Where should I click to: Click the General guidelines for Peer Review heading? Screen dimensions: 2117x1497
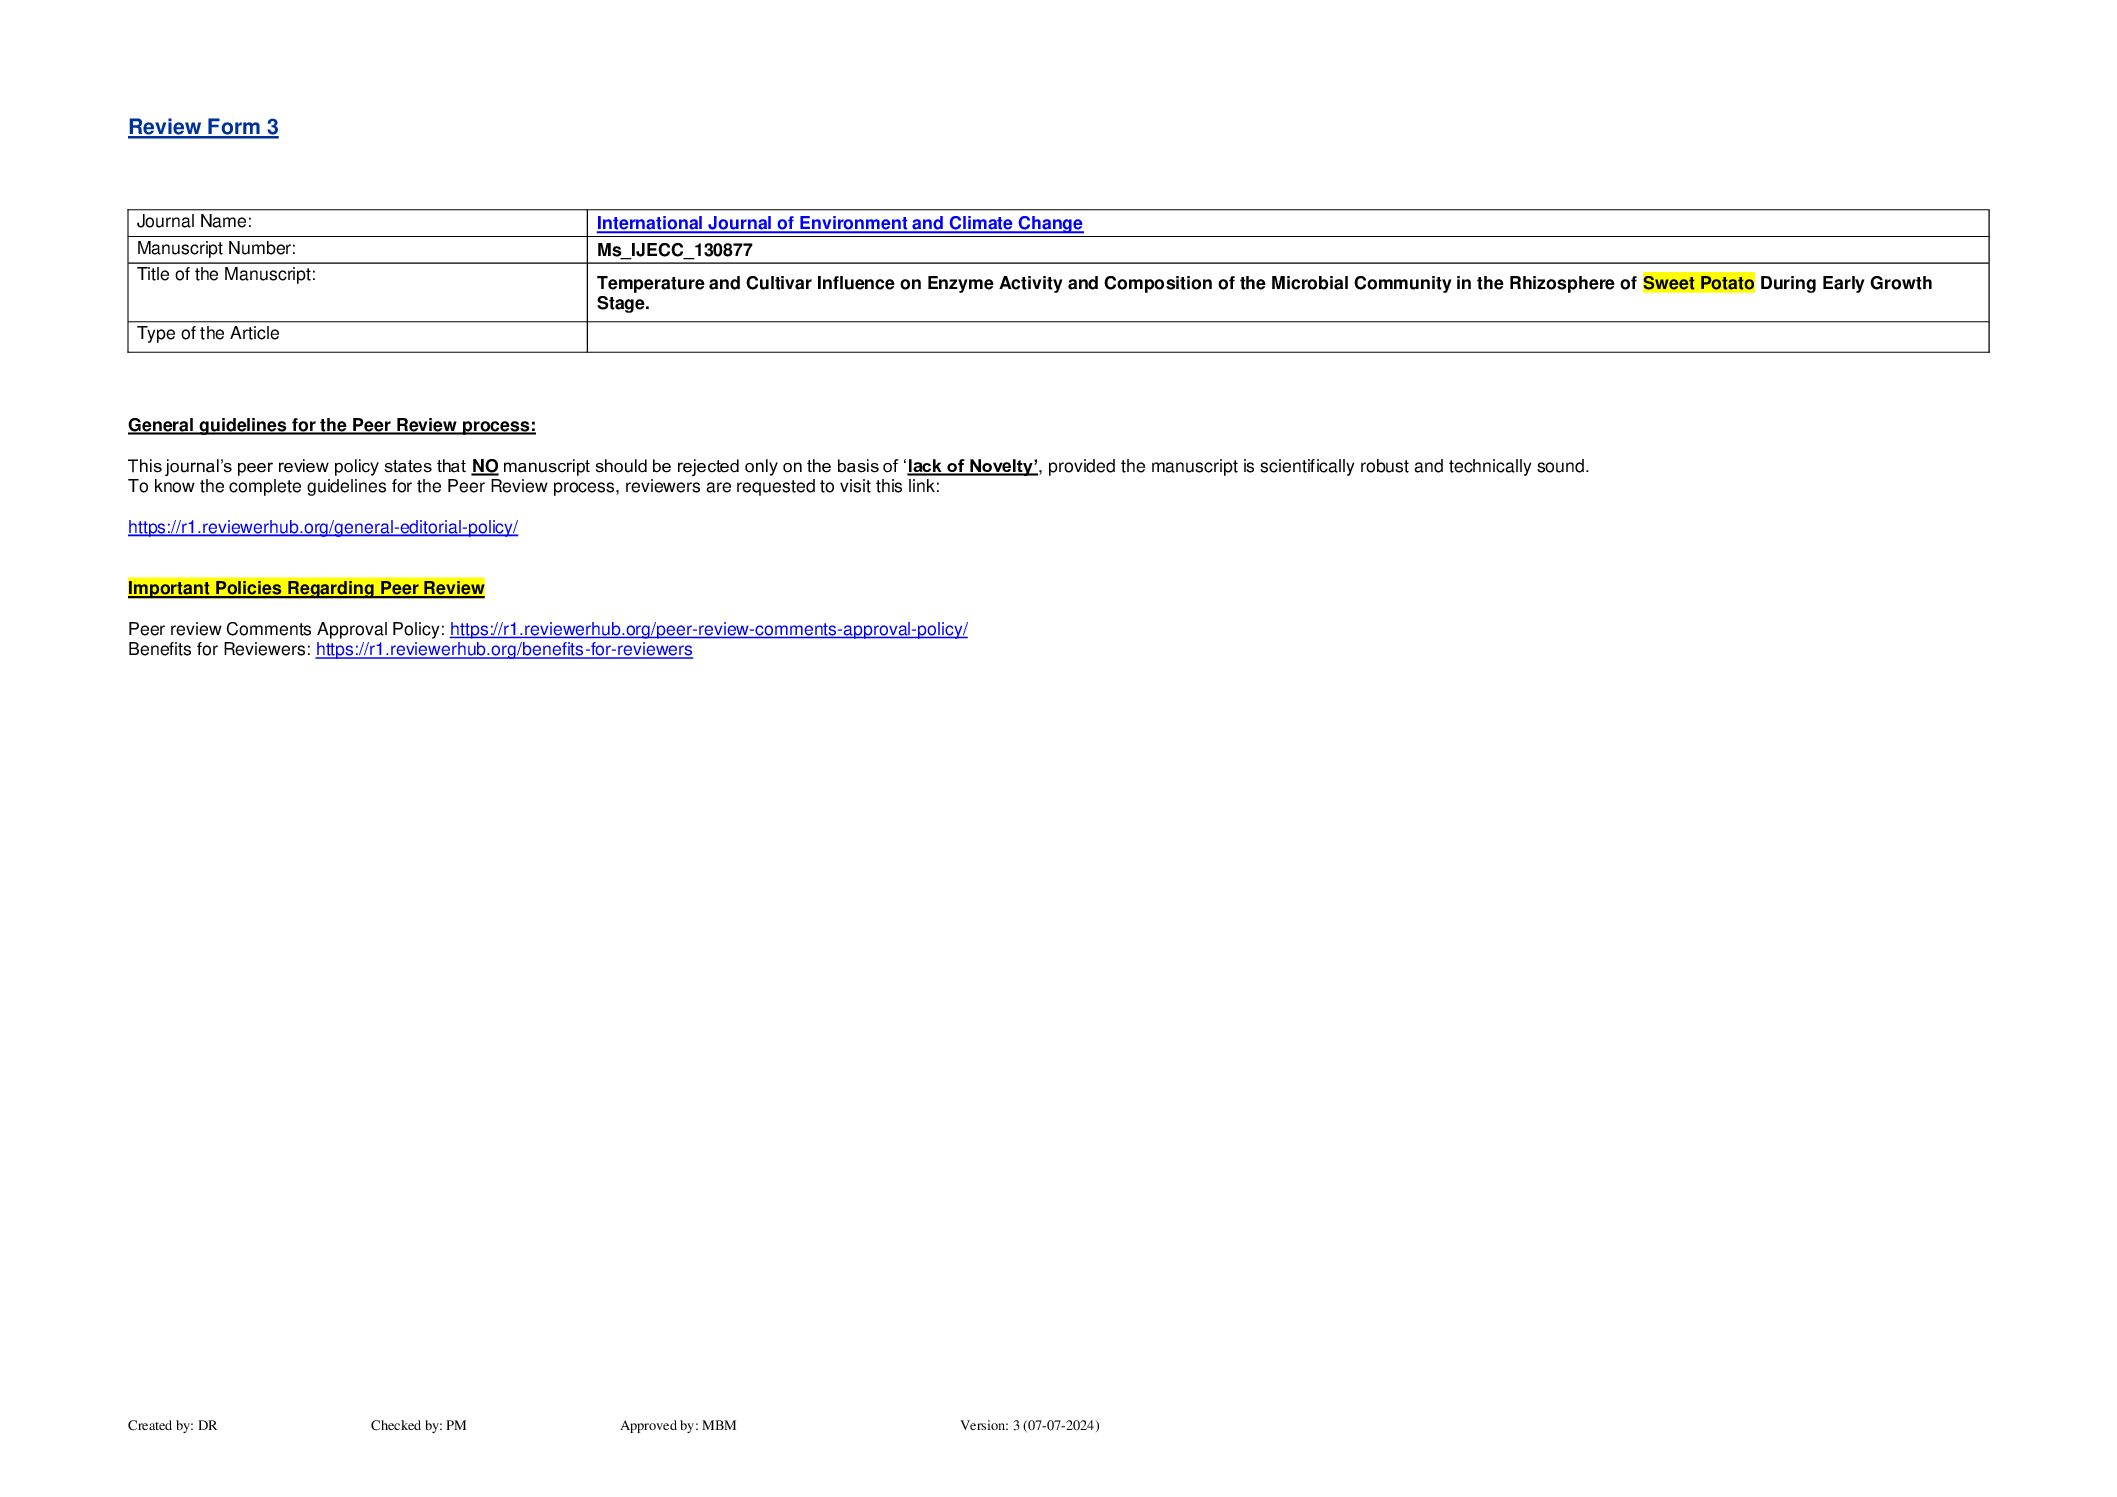point(331,425)
